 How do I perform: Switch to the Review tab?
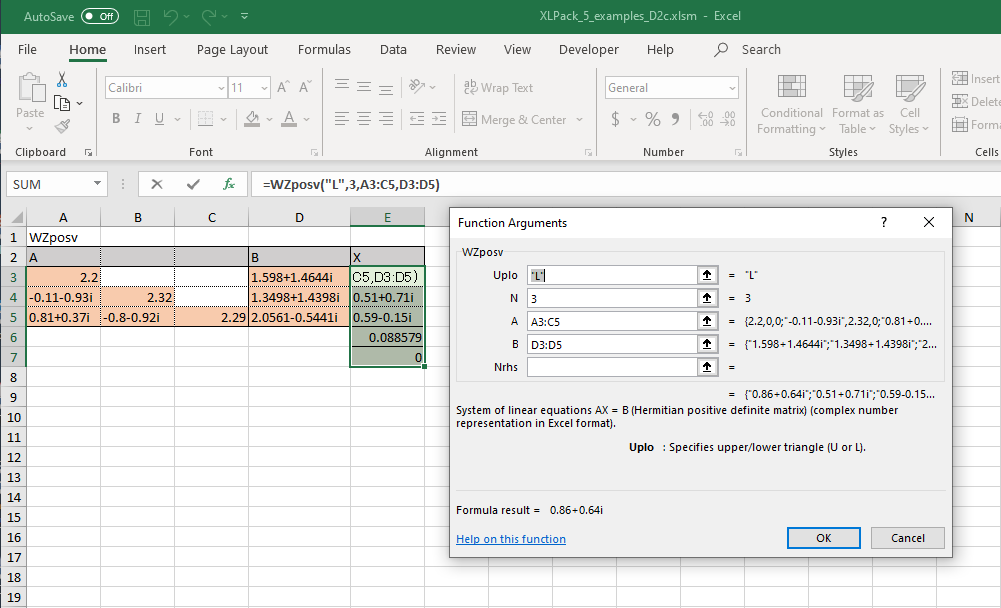click(x=456, y=50)
